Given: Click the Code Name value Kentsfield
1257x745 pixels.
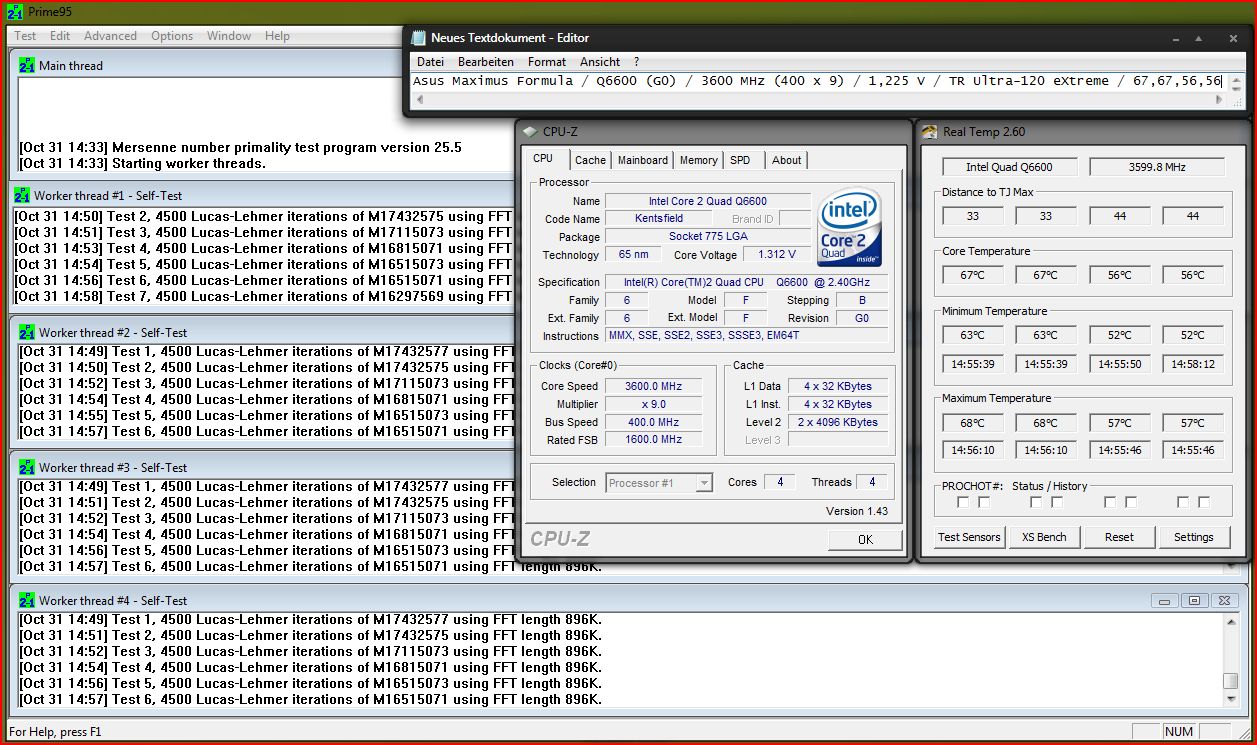Looking at the screenshot, I should coord(660,219).
